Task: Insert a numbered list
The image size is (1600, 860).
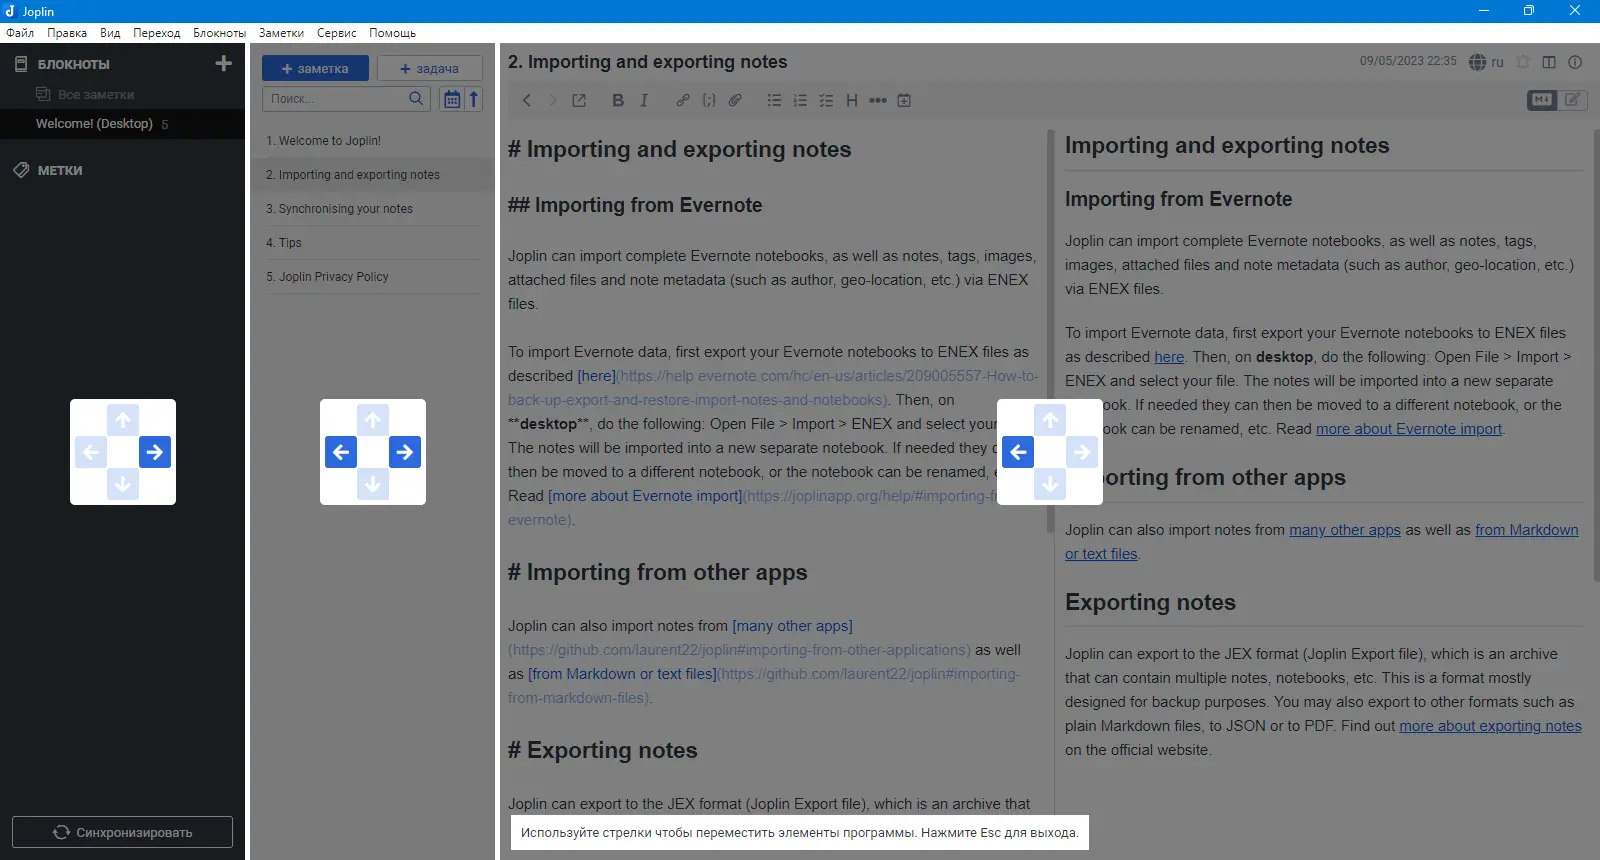Action: [x=800, y=100]
